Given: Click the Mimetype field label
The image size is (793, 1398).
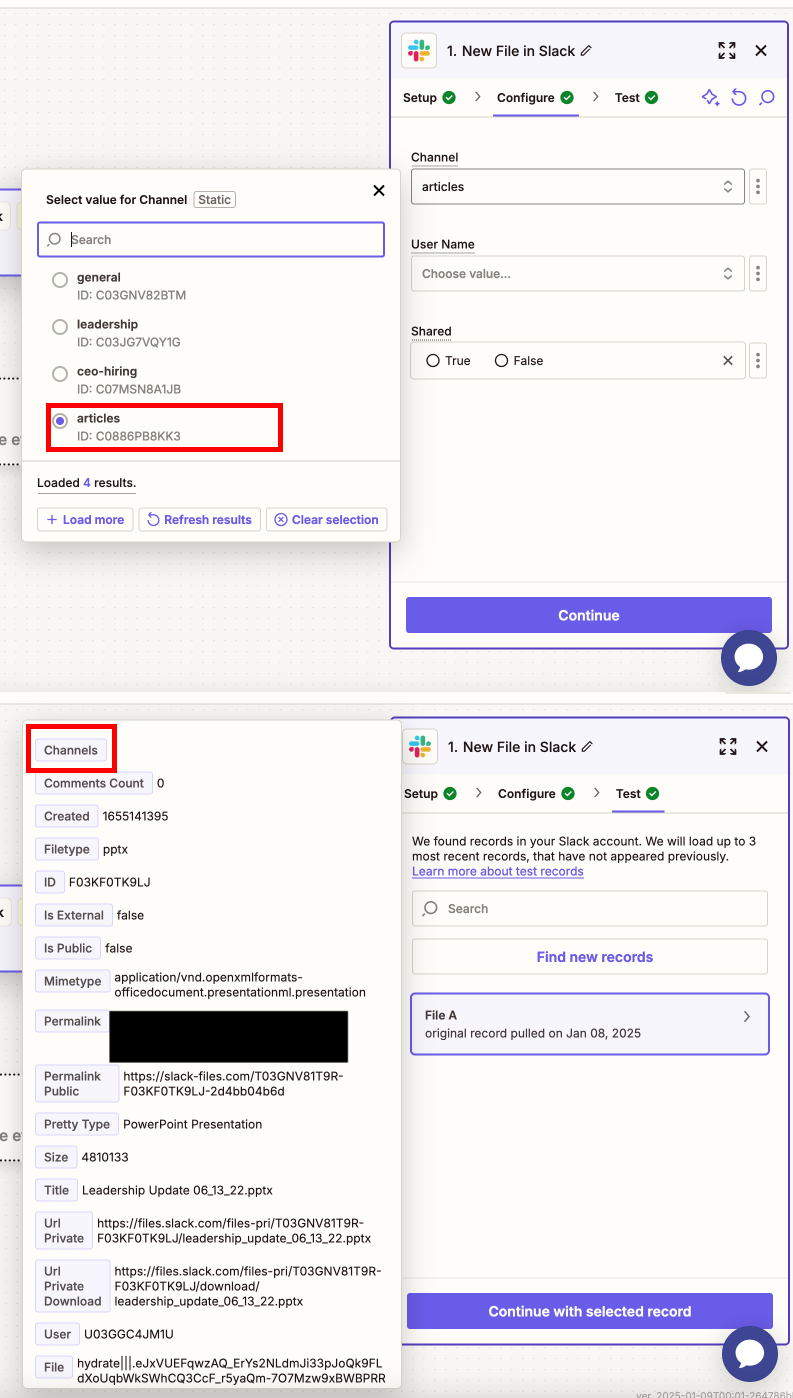Looking at the screenshot, I should coord(73,981).
